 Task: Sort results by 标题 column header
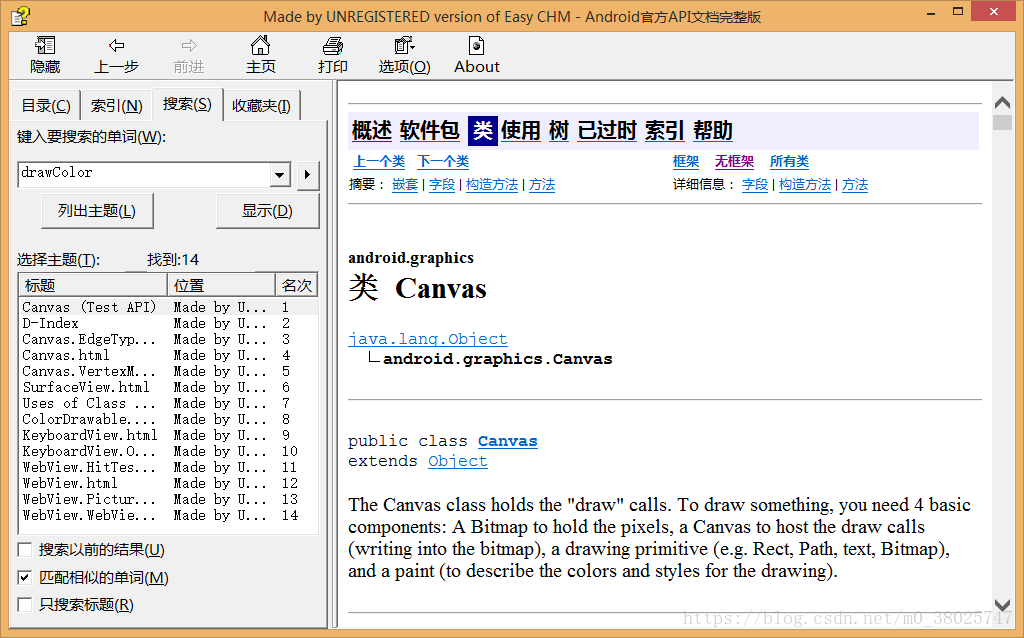(93, 285)
